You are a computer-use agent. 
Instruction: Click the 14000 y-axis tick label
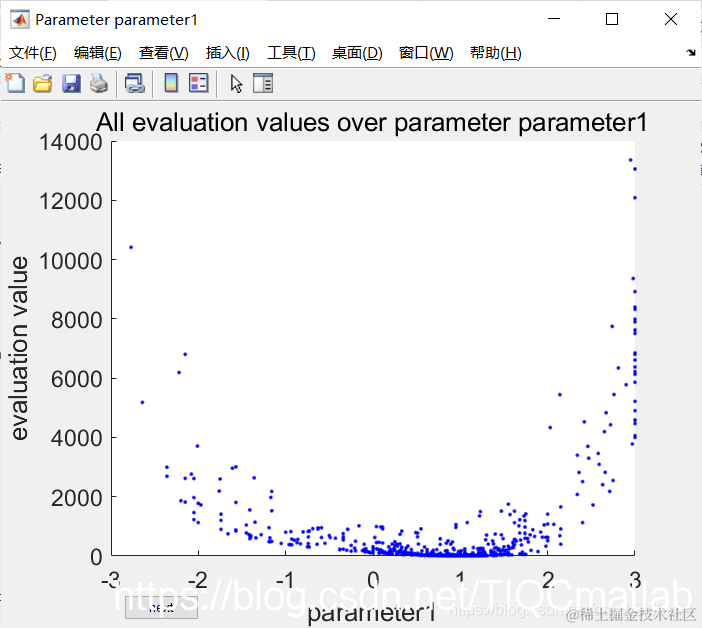coord(71,143)
